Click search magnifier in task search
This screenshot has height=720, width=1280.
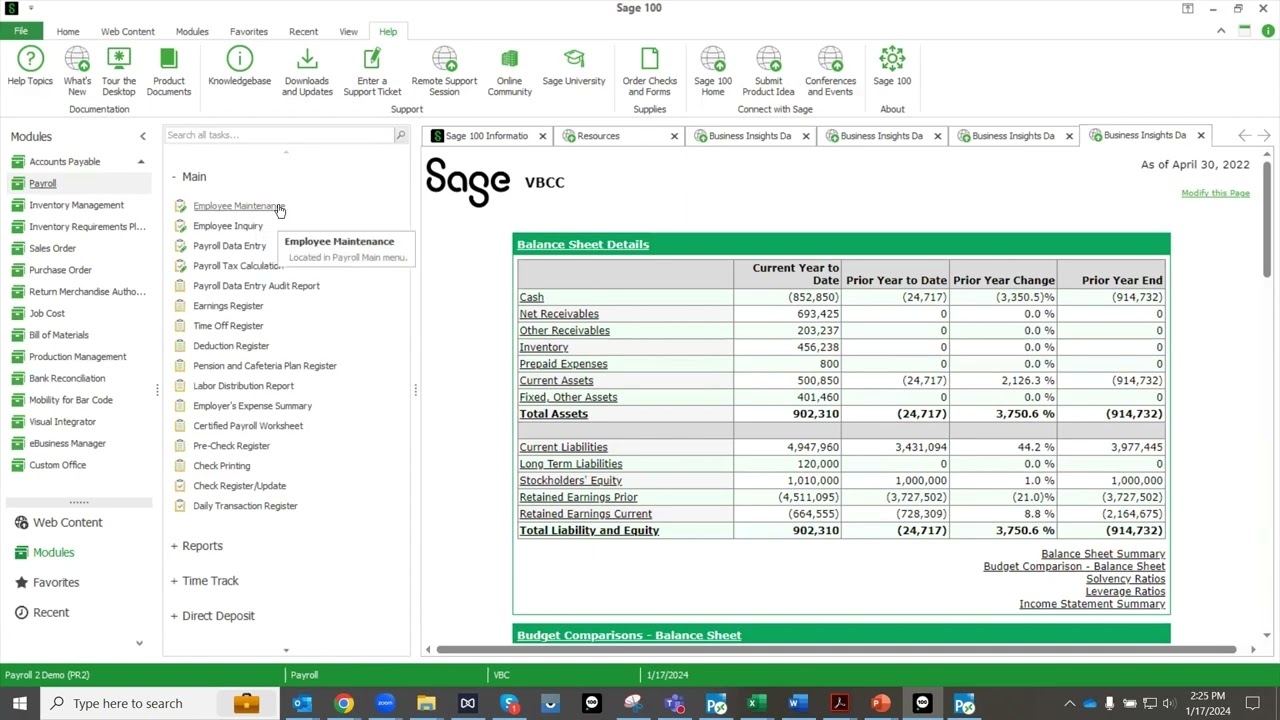coord(400,135)
